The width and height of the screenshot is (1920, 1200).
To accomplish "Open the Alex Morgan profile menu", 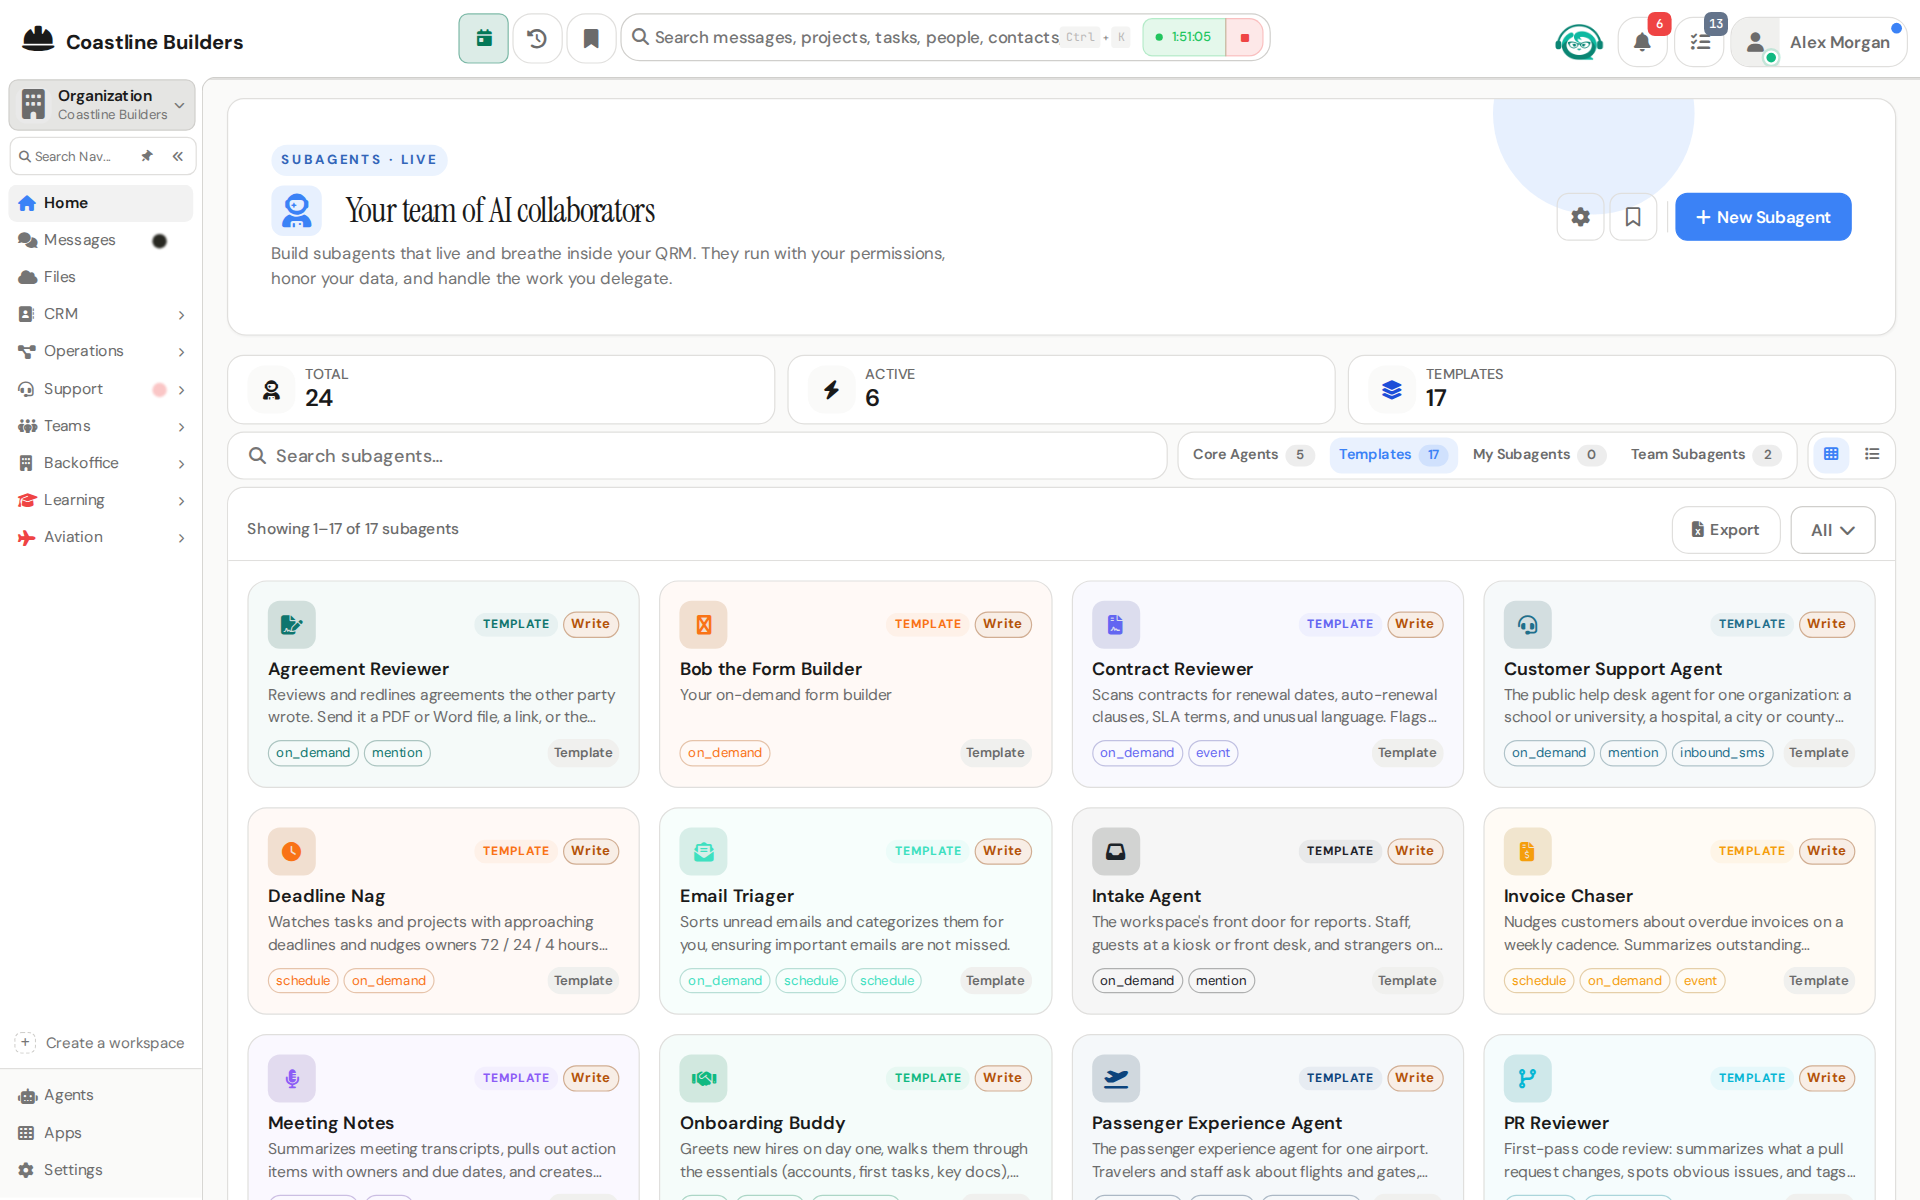I will click(1819, 42).
